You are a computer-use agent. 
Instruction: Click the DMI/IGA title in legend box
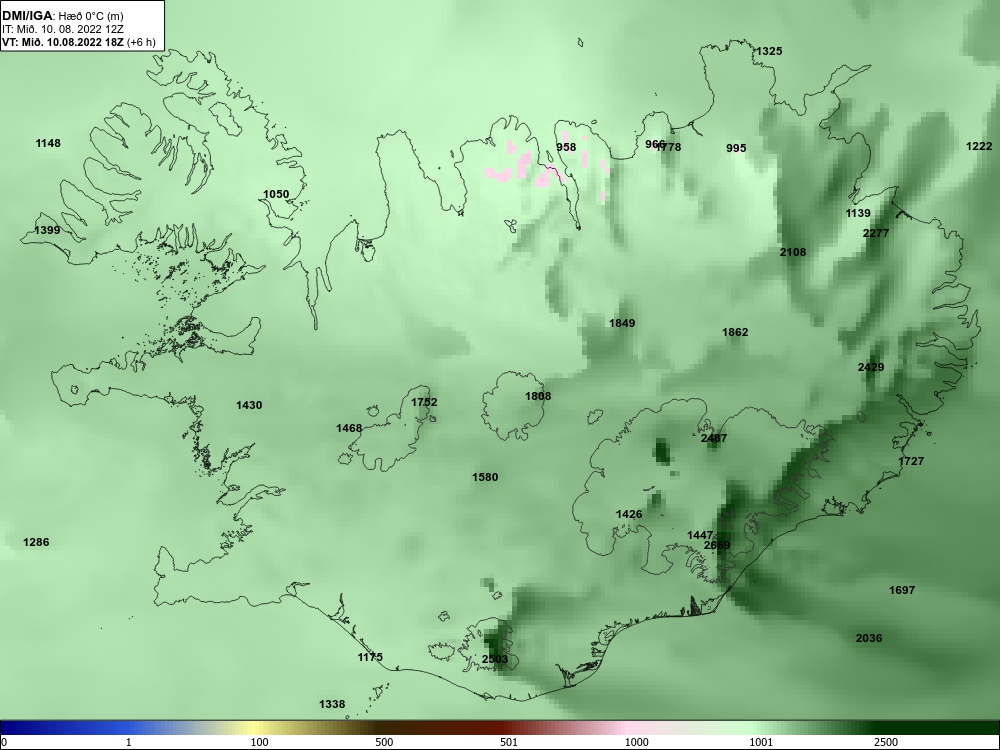[x=27, y=15]
